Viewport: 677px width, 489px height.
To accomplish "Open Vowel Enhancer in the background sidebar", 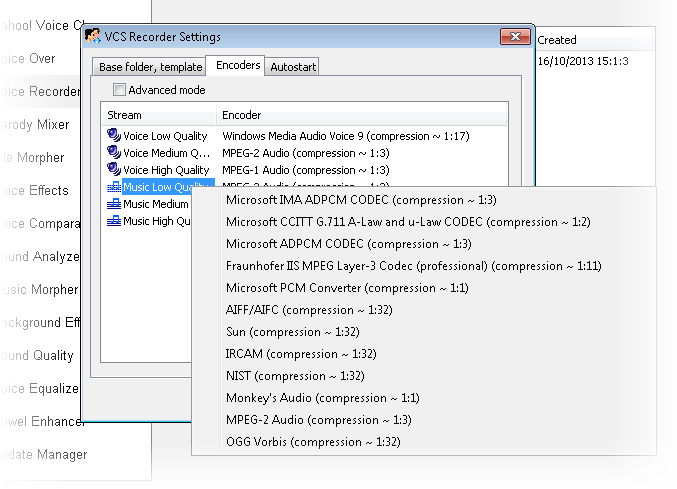I will tap(41, 421).
